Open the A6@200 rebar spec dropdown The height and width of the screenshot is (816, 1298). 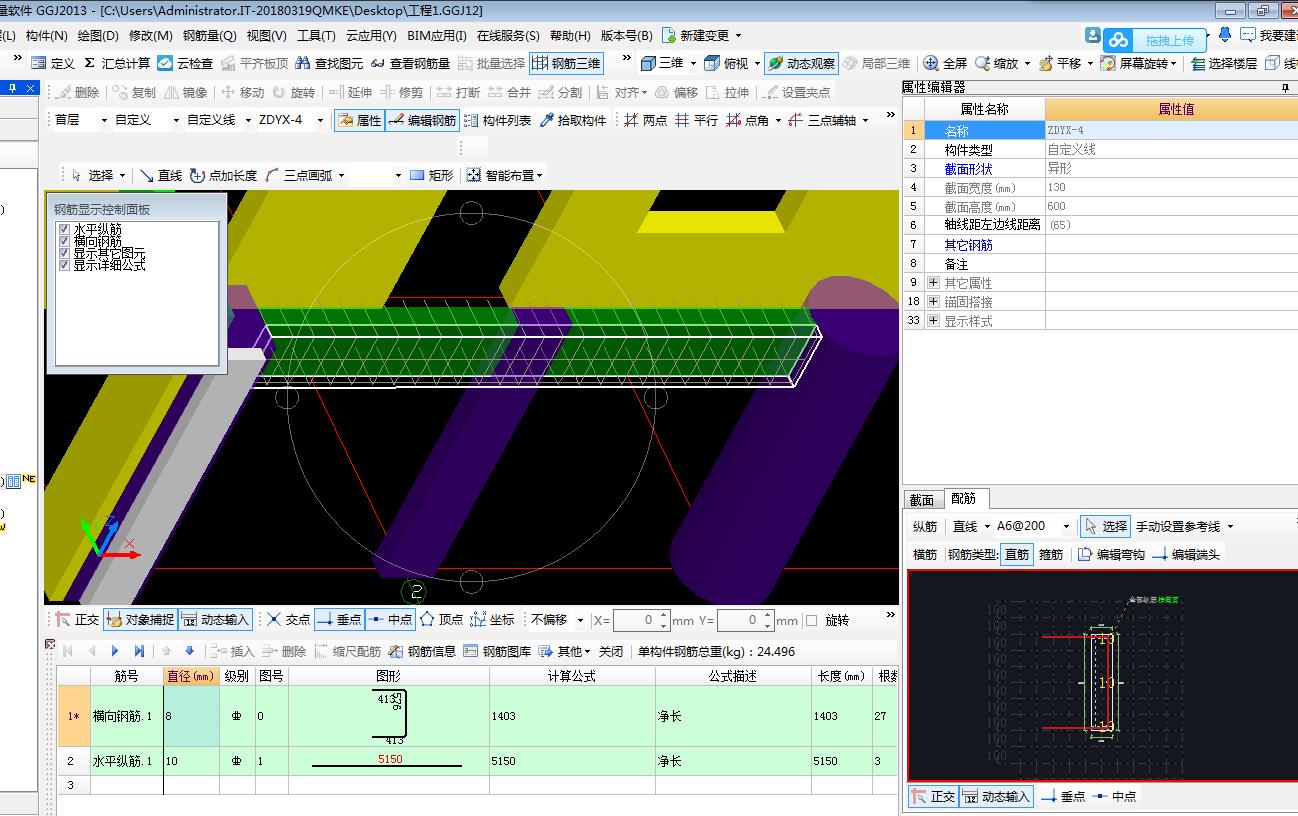(x=1066, y=526)
